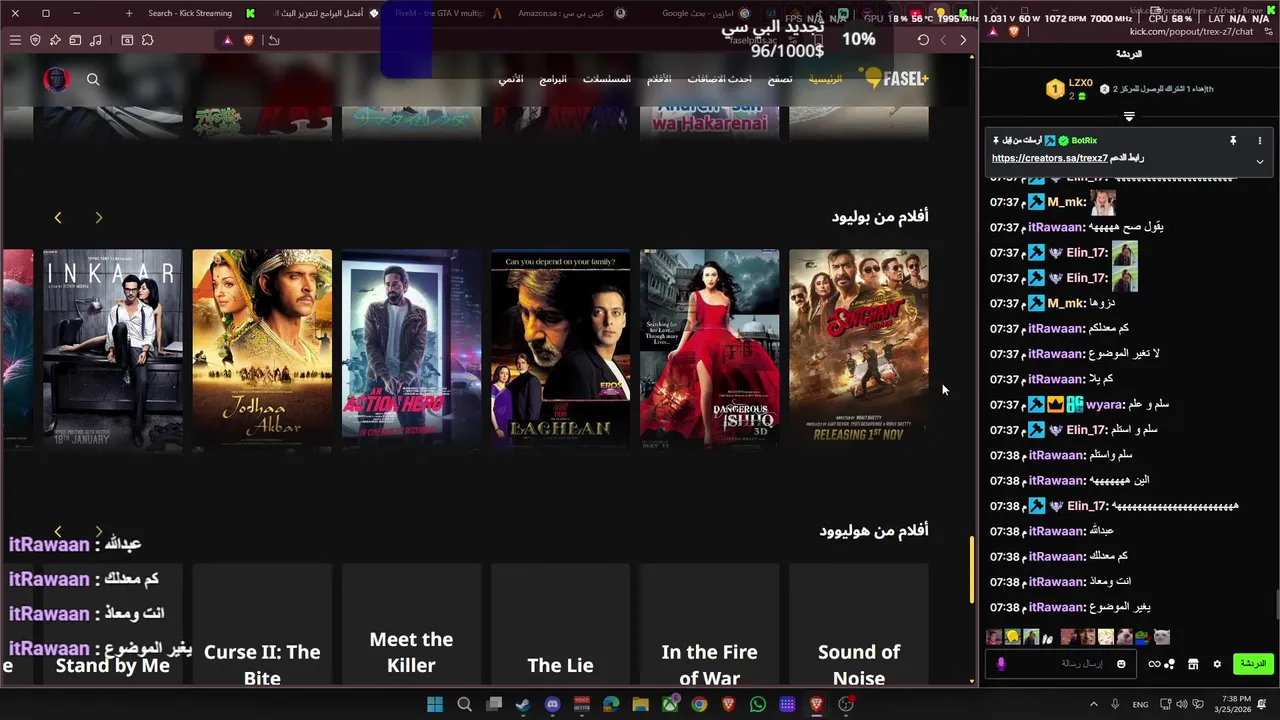
Task: Open The Lie movie card
Action: click(x=560, y=624)
